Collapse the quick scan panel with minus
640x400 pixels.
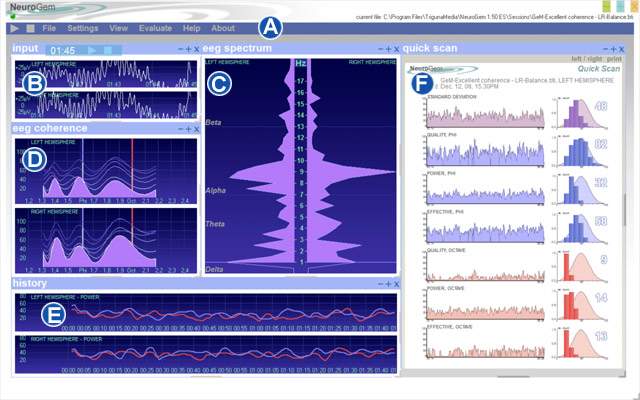coord(606,49)
